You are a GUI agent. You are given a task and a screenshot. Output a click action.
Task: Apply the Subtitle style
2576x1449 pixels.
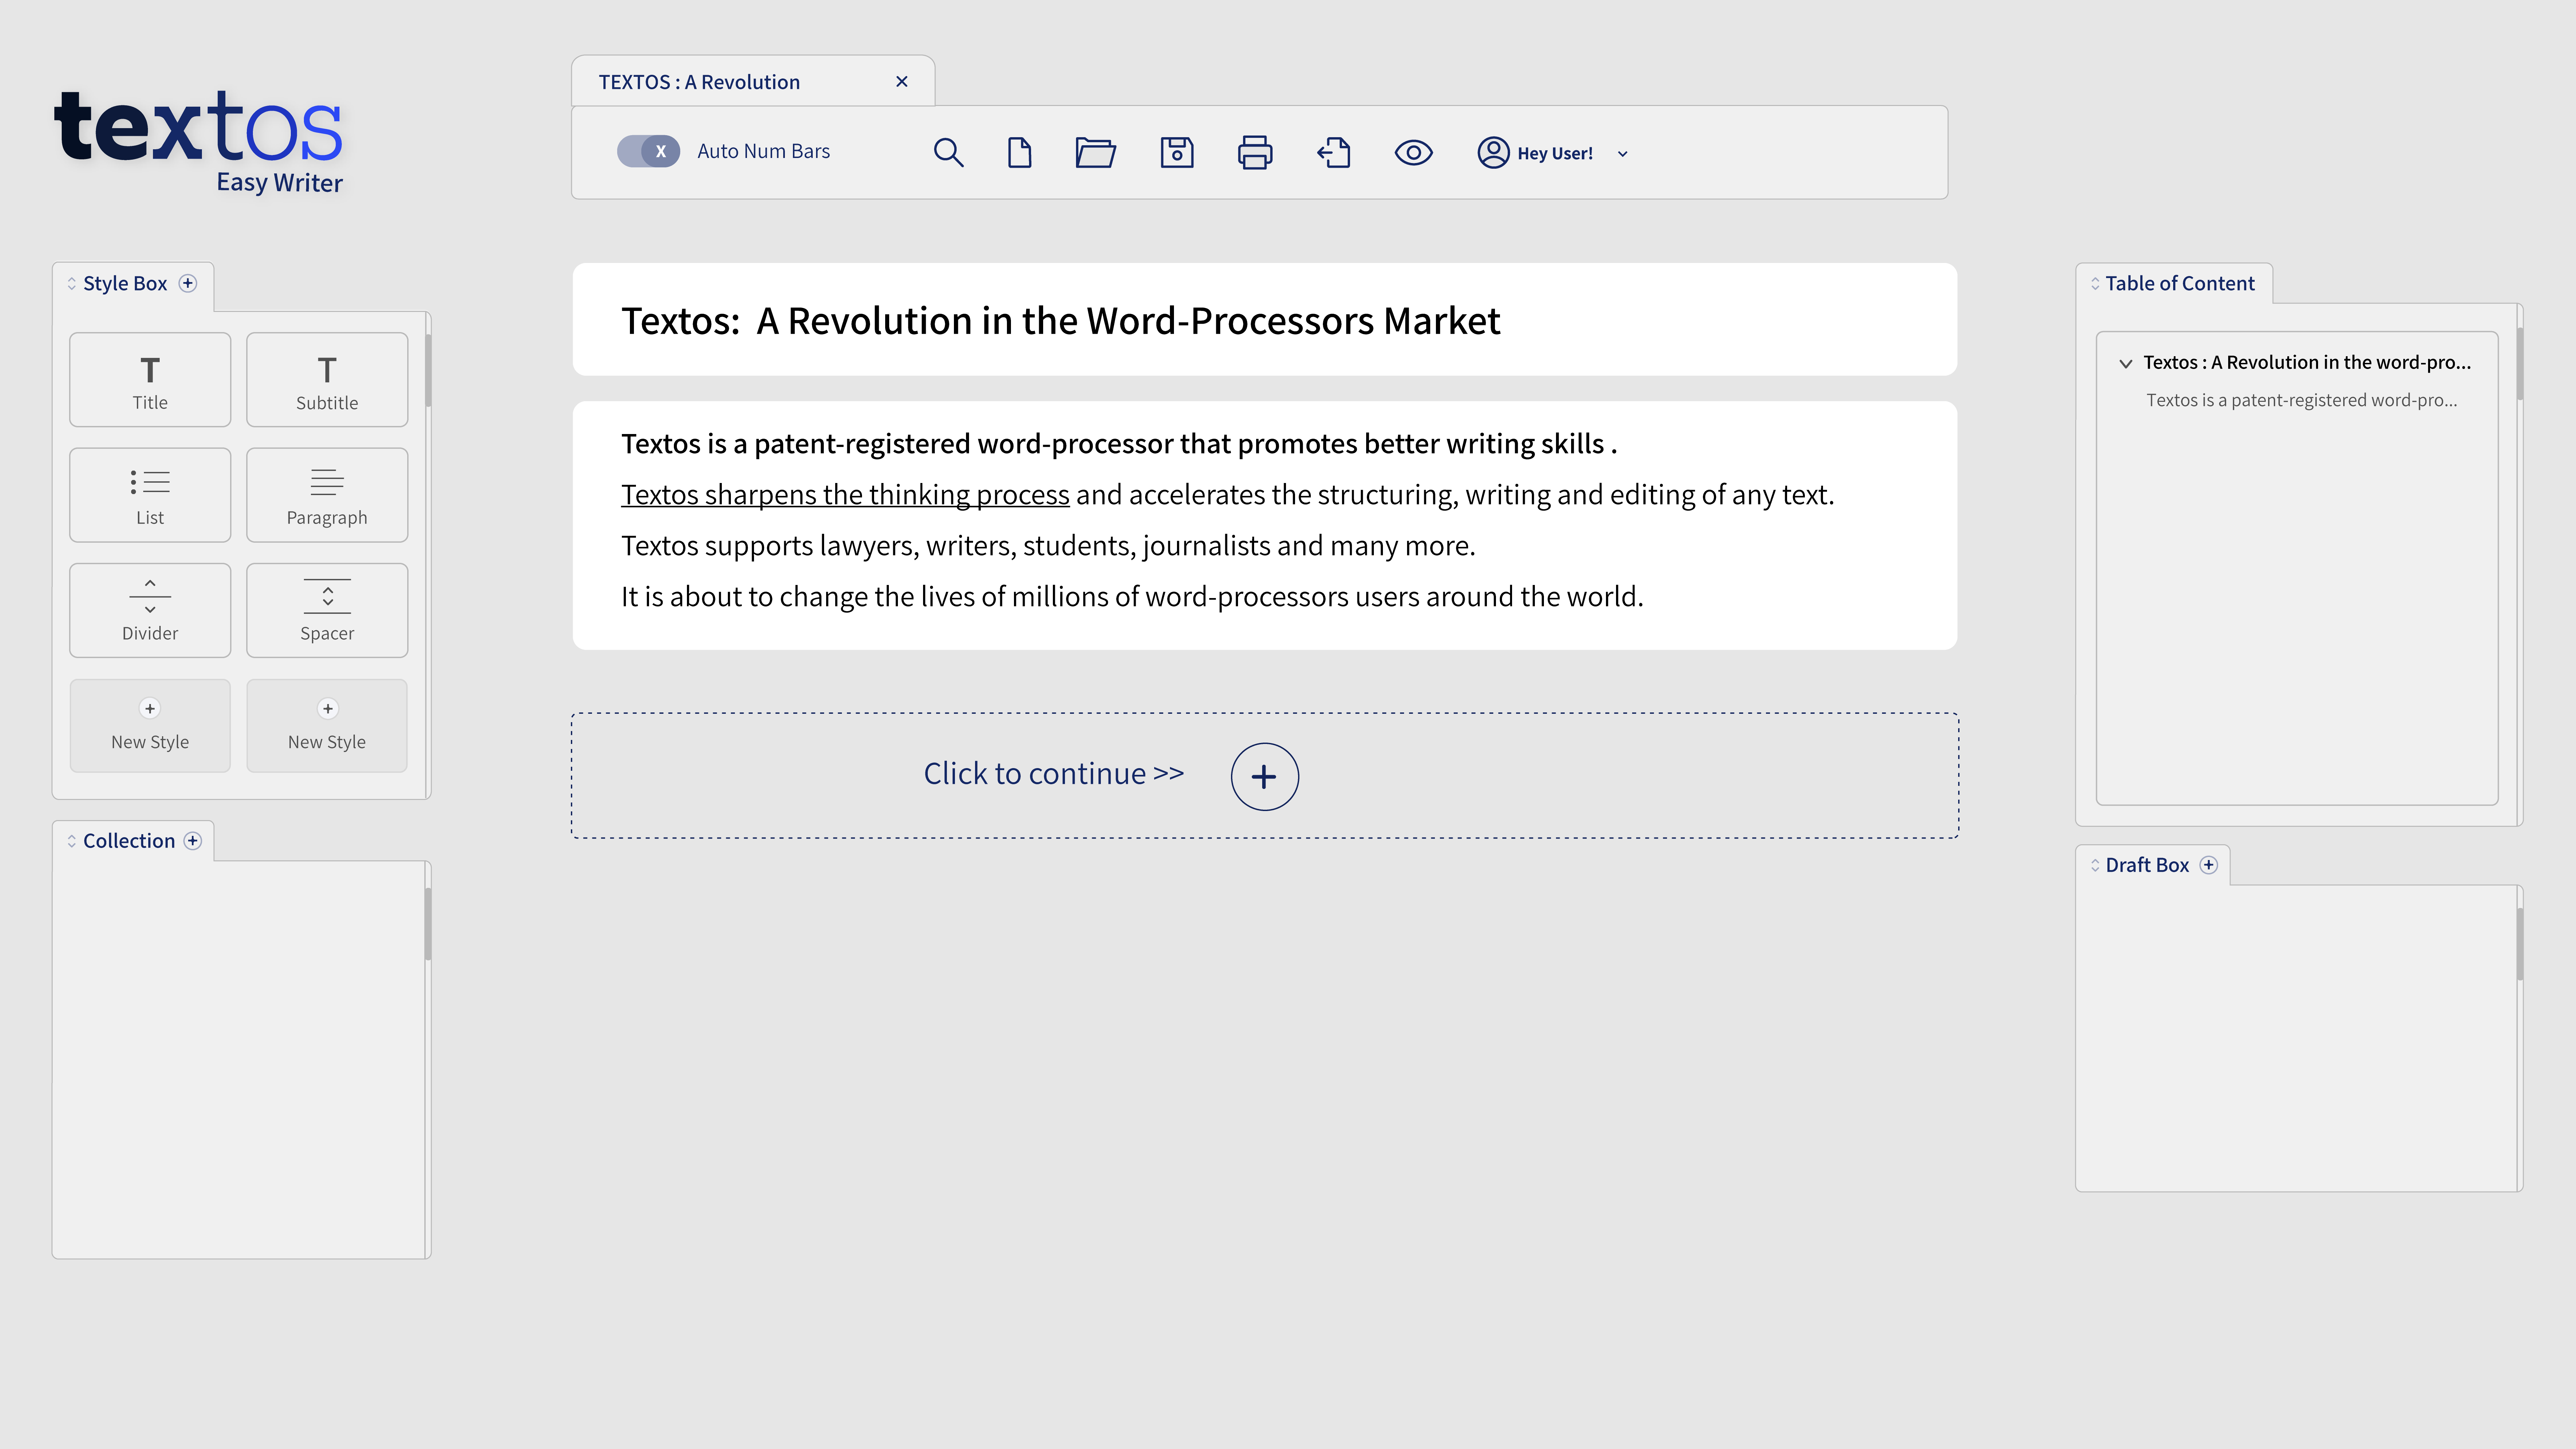[327, 380]
